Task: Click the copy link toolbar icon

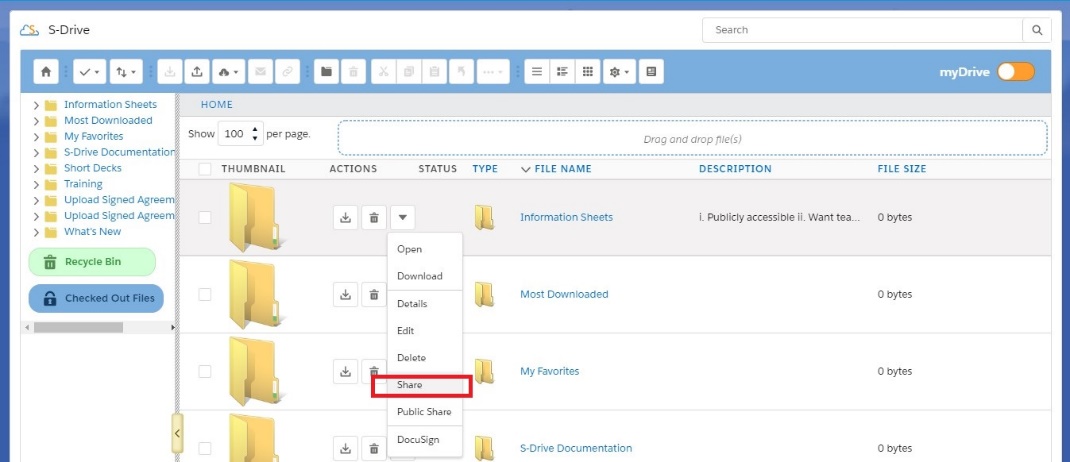Action: pos(287,72)
